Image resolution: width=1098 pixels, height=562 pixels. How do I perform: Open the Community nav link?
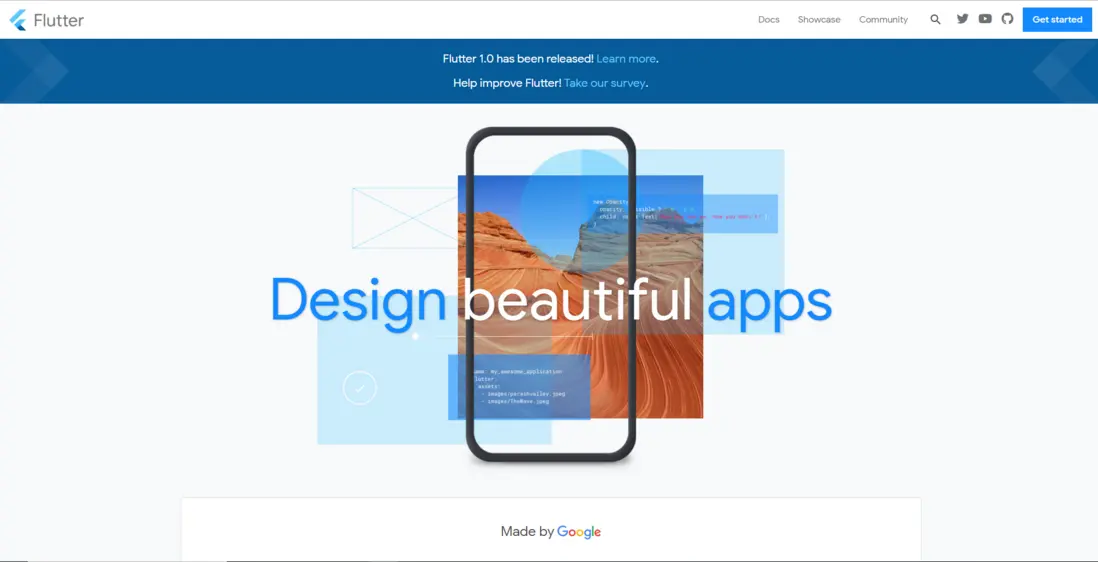pyautogui.click(x=883, y=20)
